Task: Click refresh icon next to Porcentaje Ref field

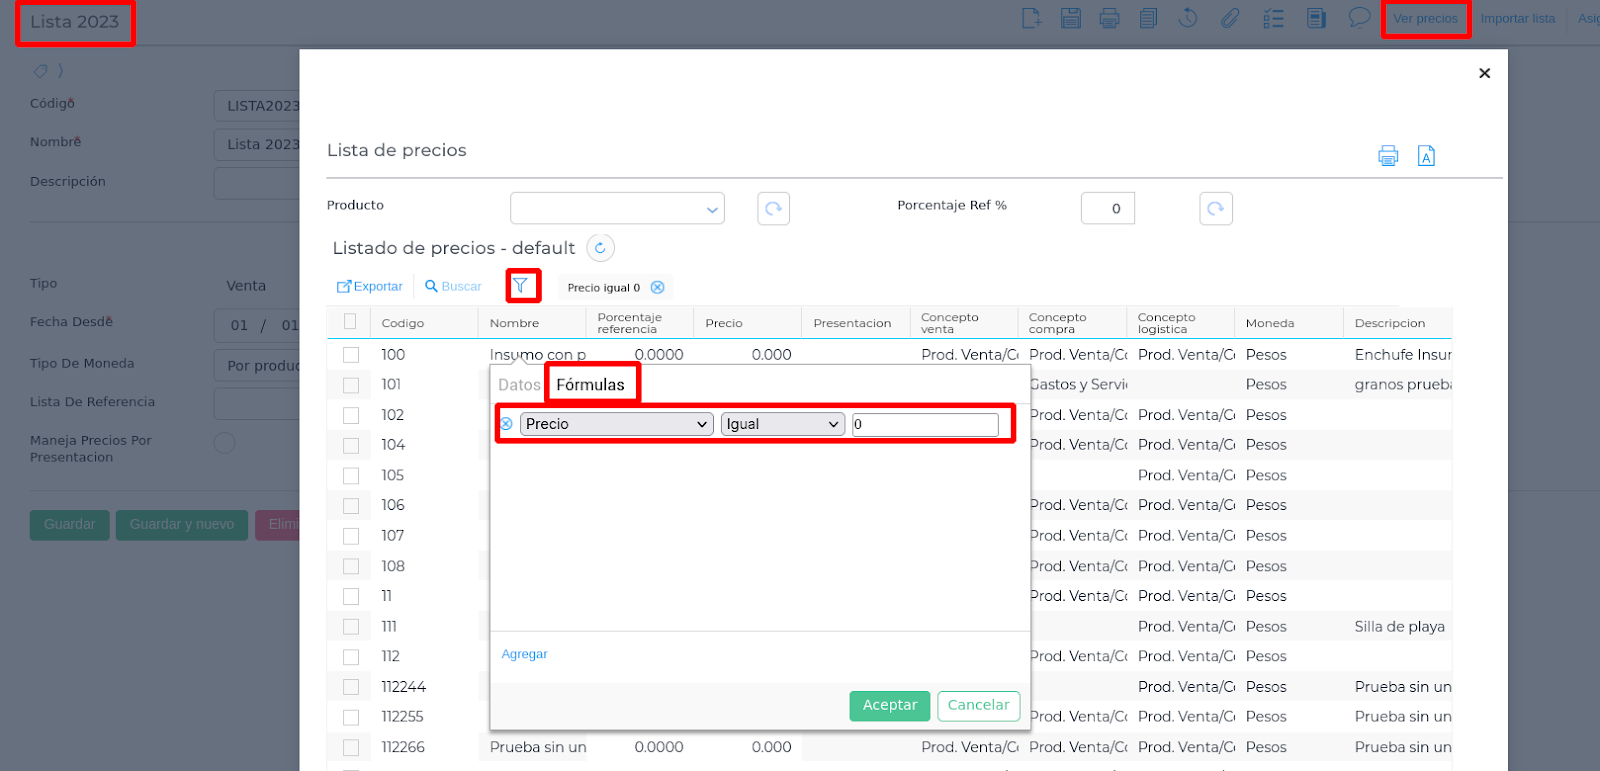Action: [1215, 209]
